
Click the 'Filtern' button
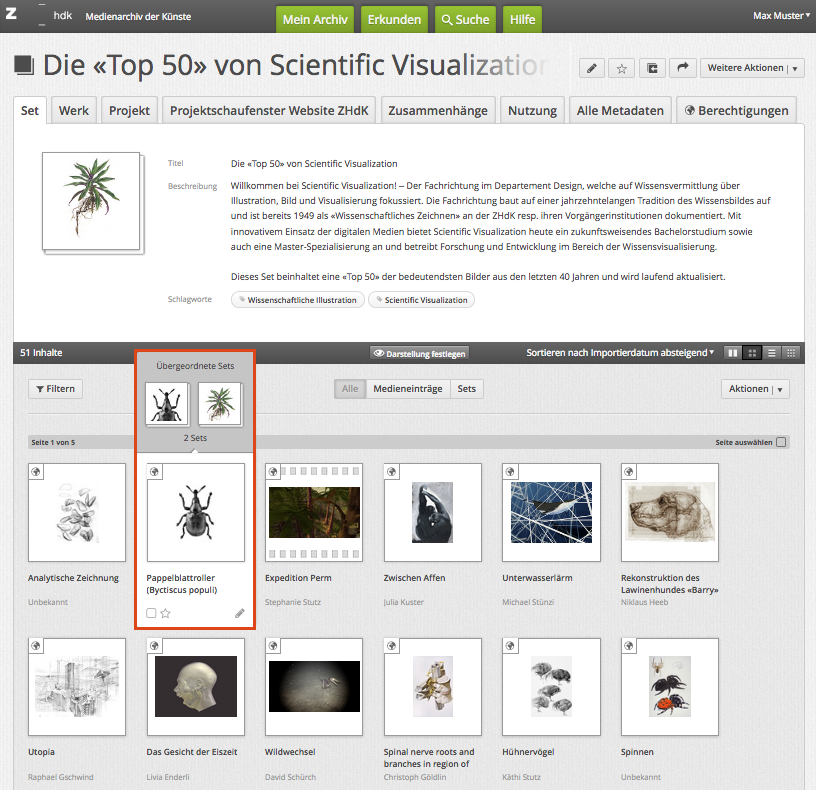click(x=55, y=389)
